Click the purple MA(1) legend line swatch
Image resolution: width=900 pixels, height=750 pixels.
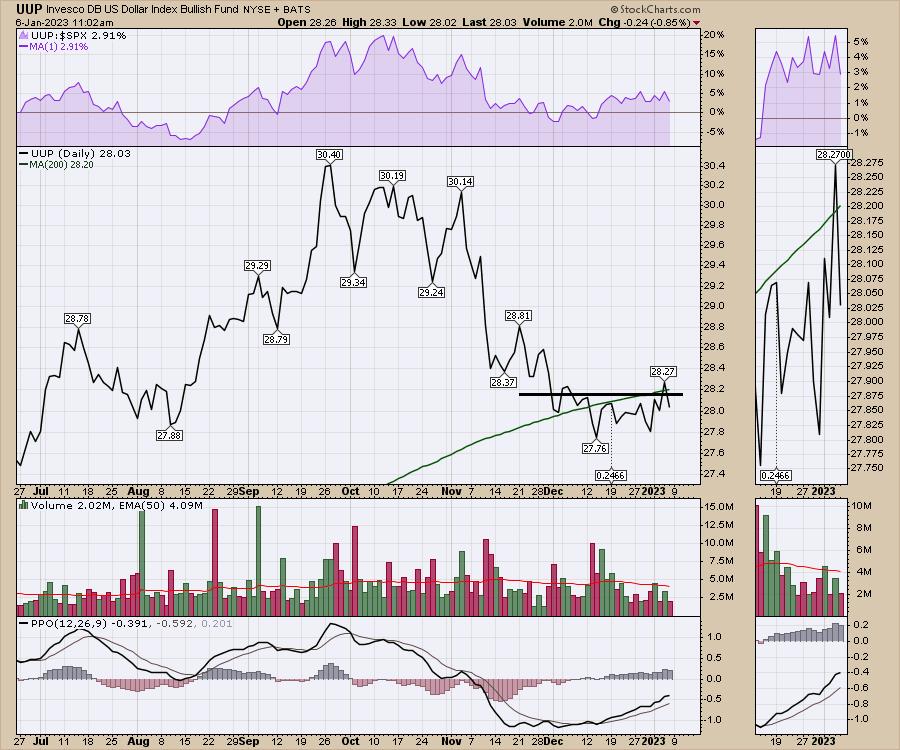24,46
